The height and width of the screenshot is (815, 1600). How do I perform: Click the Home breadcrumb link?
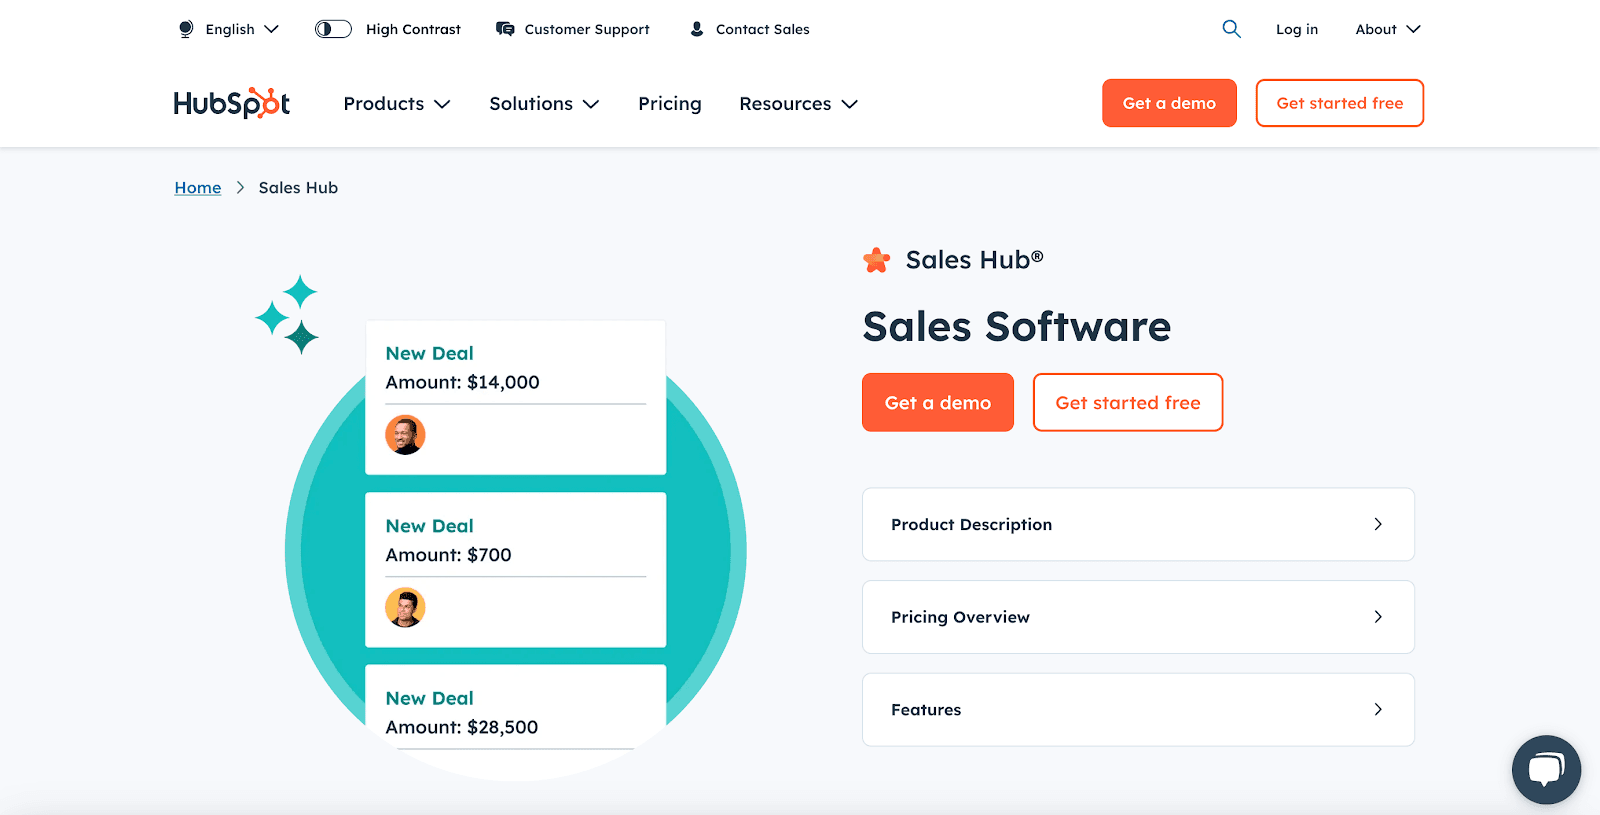tap(198, 188)
